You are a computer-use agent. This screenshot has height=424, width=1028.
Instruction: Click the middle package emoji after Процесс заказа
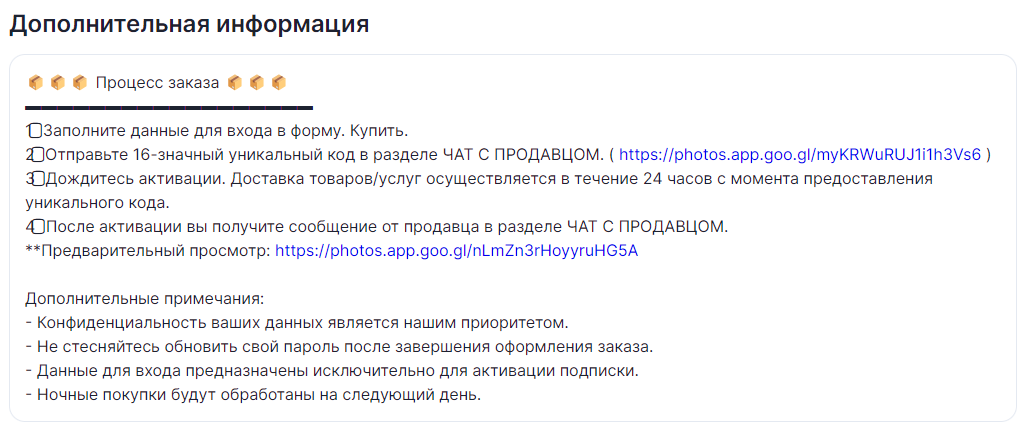coord(257,83)
